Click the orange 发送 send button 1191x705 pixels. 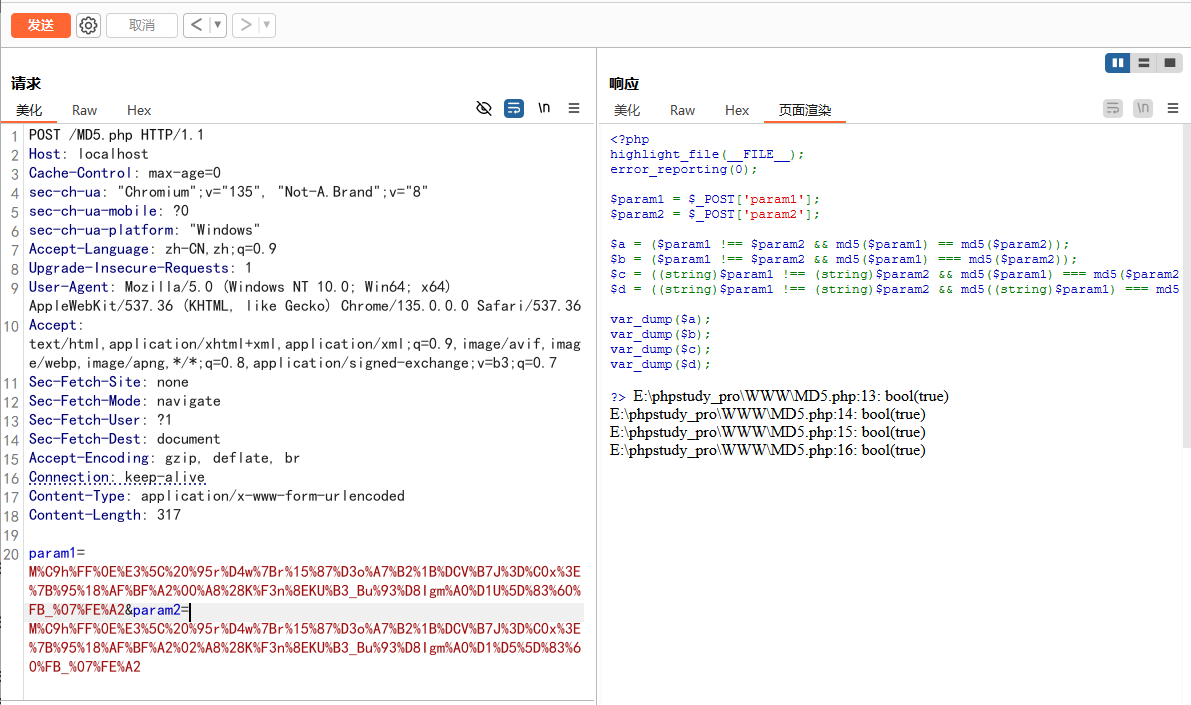(41, 25)
